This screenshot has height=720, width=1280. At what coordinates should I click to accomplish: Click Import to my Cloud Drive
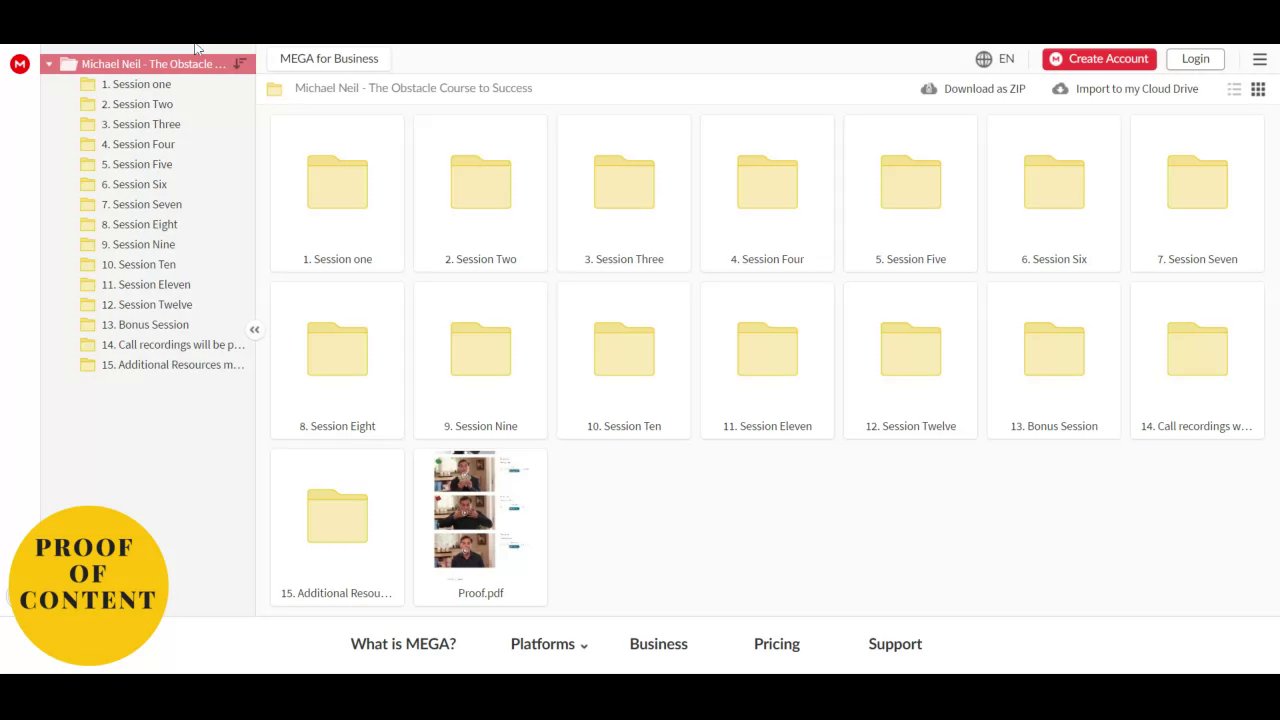pos(1125,89)
